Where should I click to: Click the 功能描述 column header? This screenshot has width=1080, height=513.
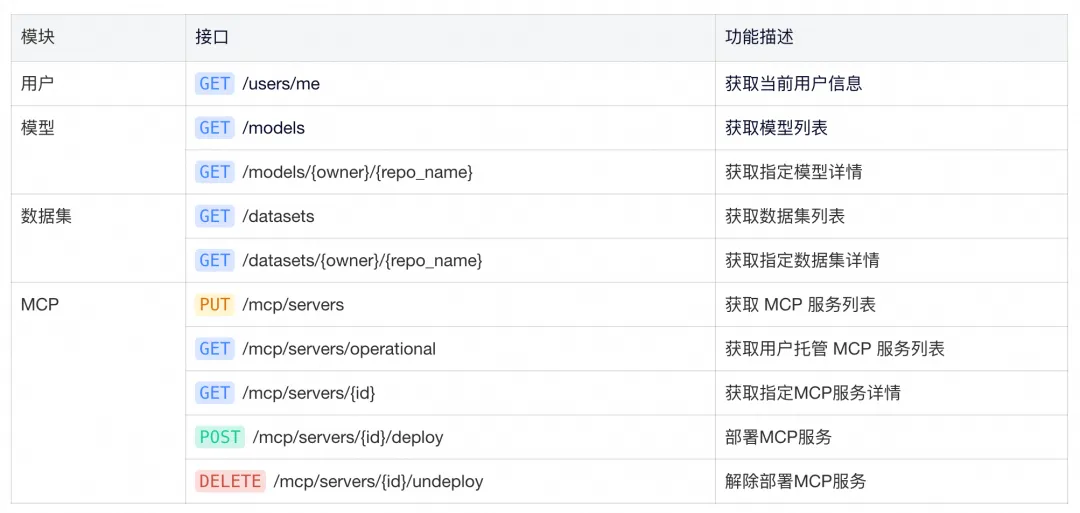click(x=759, y=37)
